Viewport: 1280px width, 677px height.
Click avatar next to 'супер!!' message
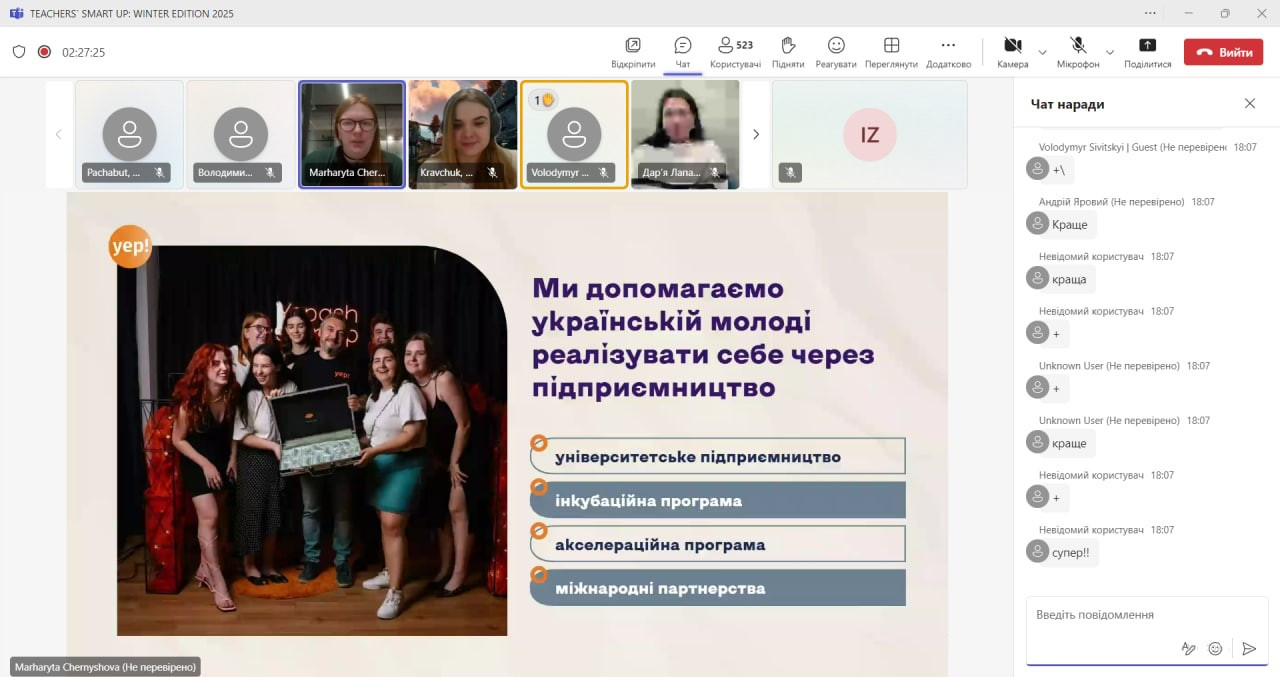1037,550
